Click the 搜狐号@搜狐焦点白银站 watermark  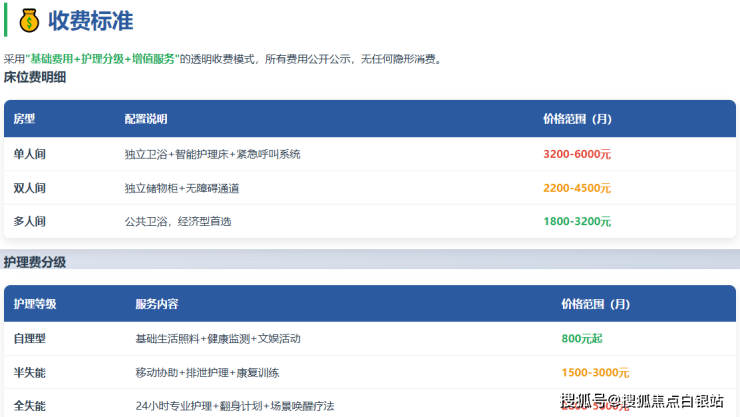coord(642,402)
